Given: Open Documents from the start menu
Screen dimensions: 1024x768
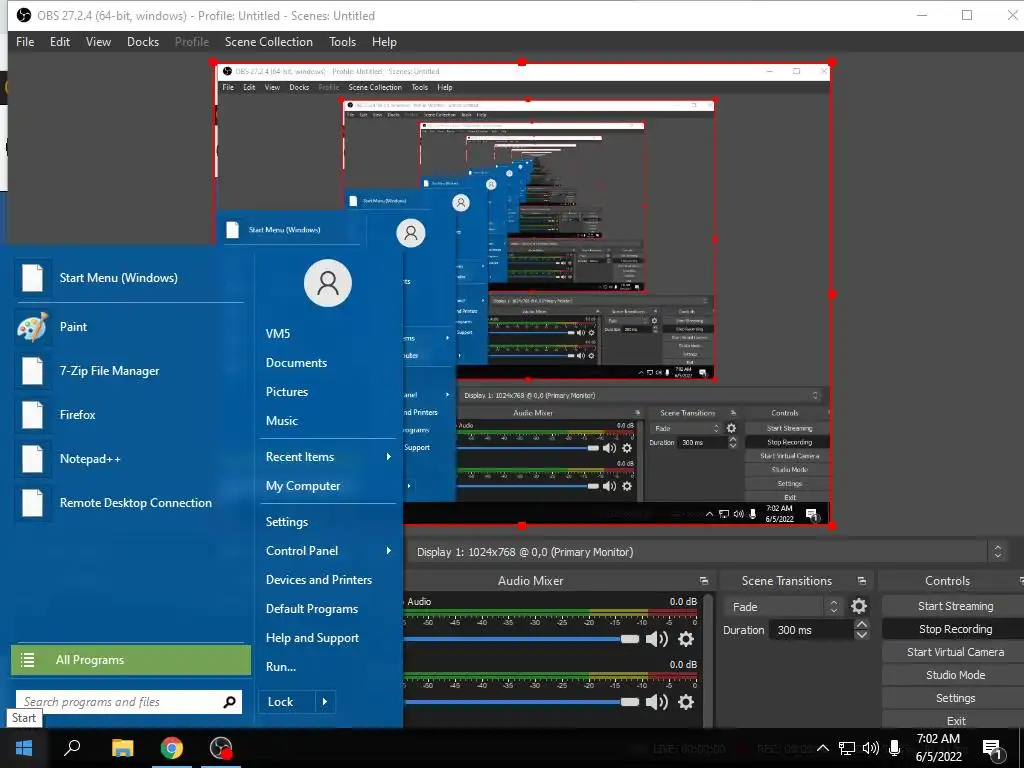Looking at the screenshot, I should coord(296,363).
